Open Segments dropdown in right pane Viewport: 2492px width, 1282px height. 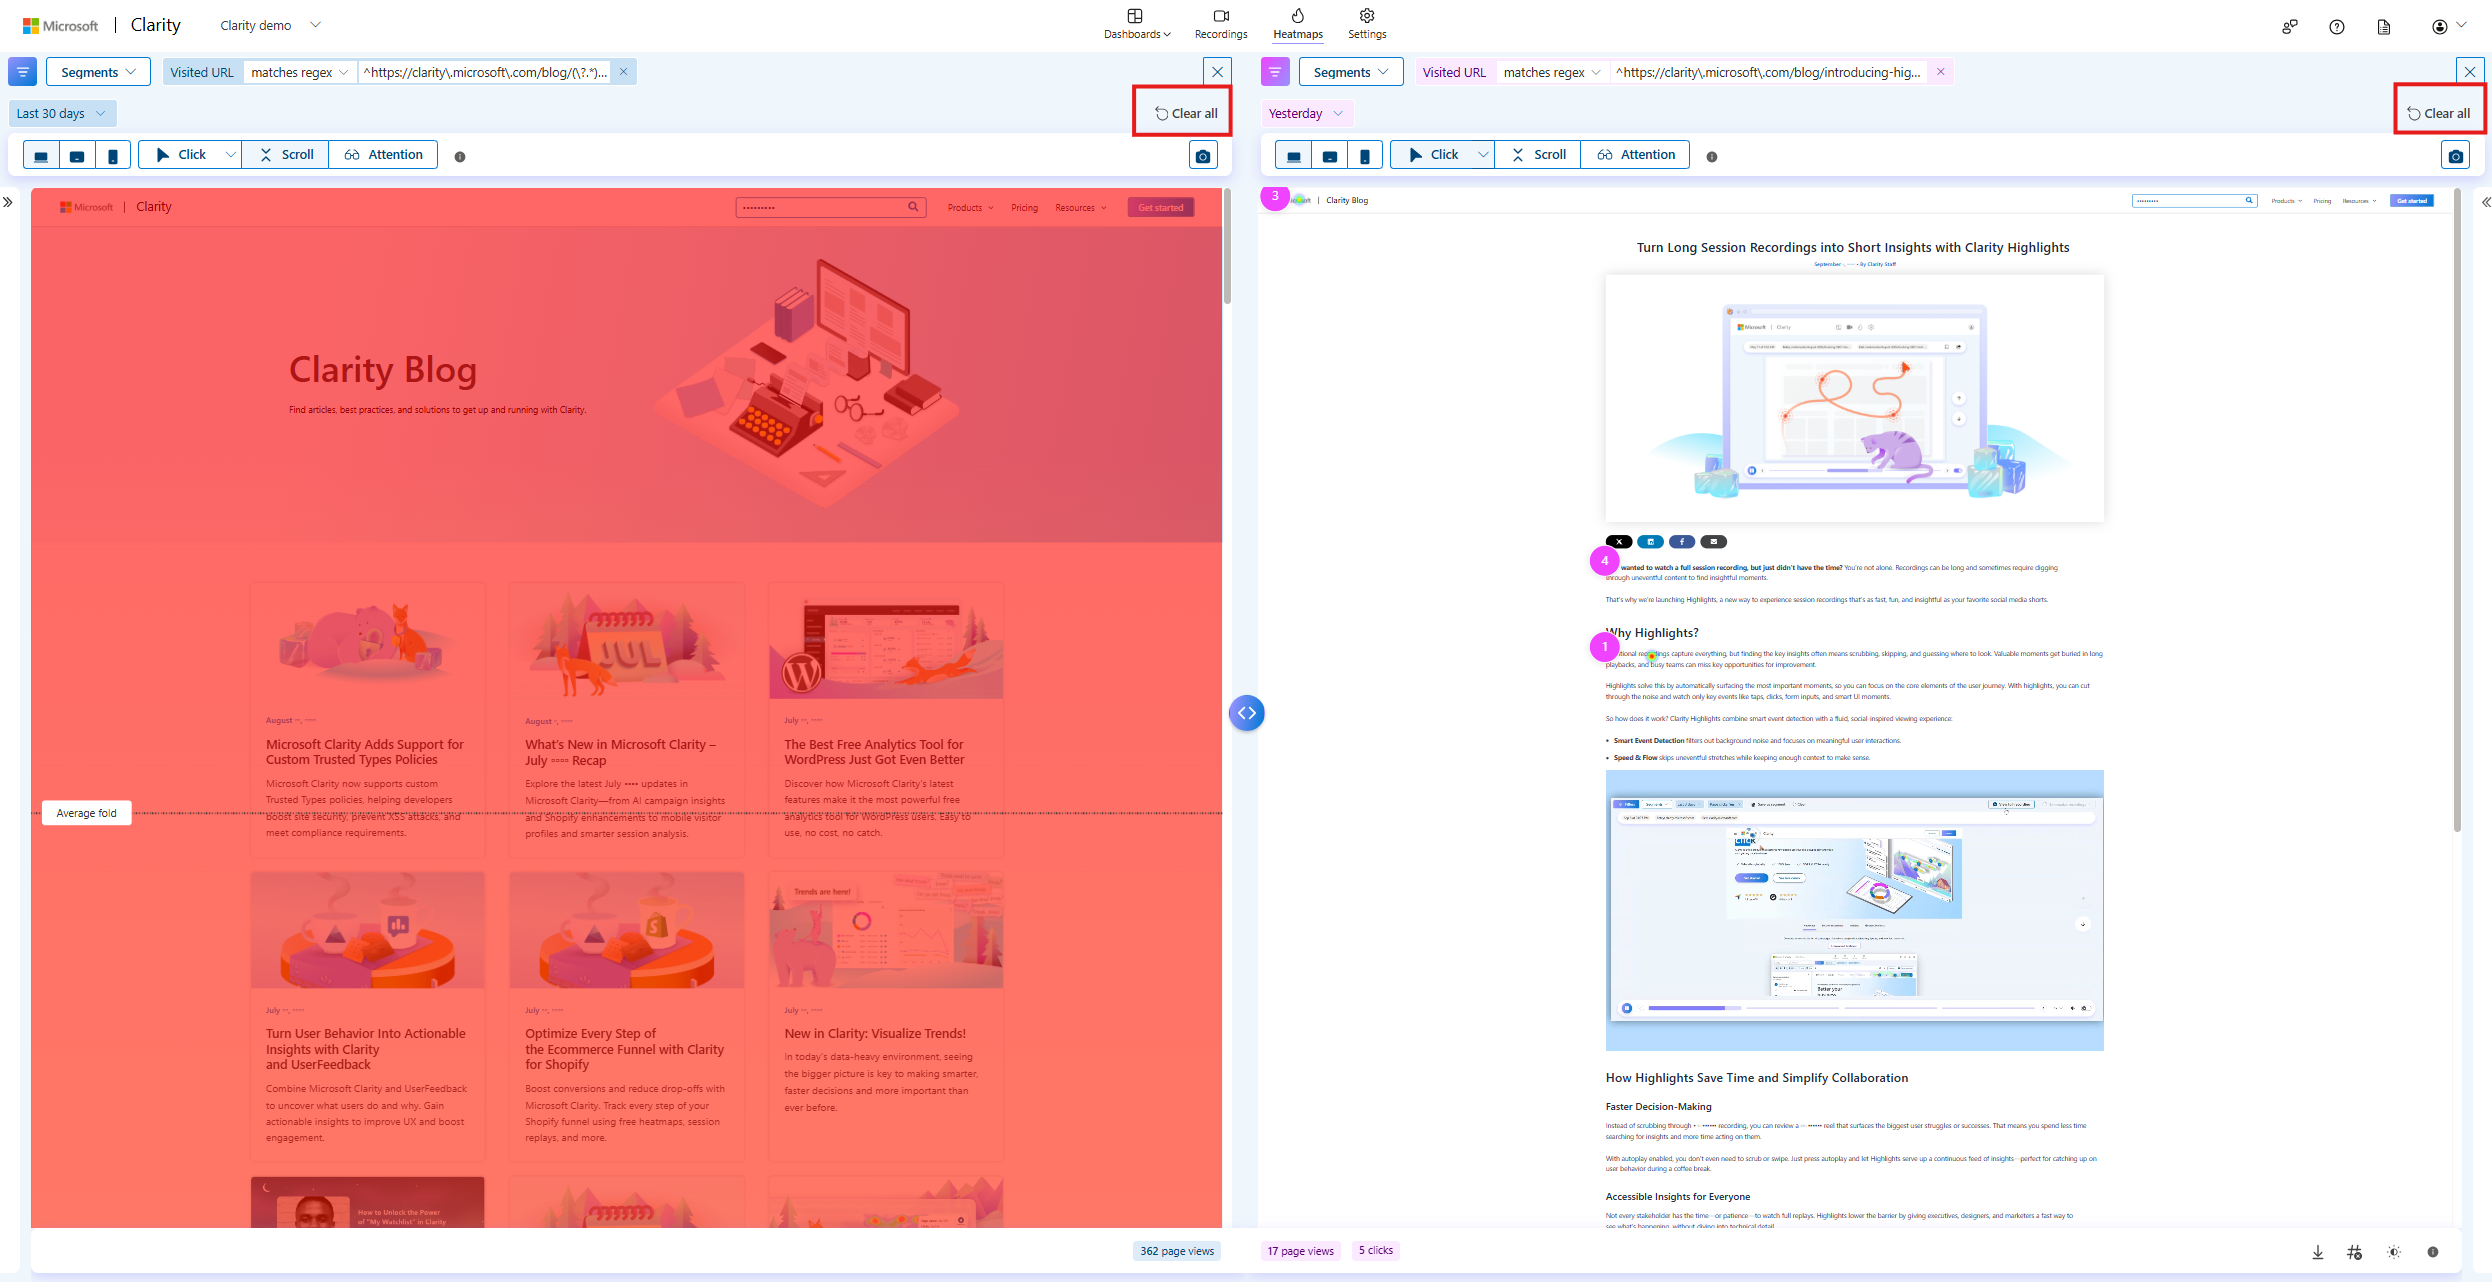(1351, 72)
